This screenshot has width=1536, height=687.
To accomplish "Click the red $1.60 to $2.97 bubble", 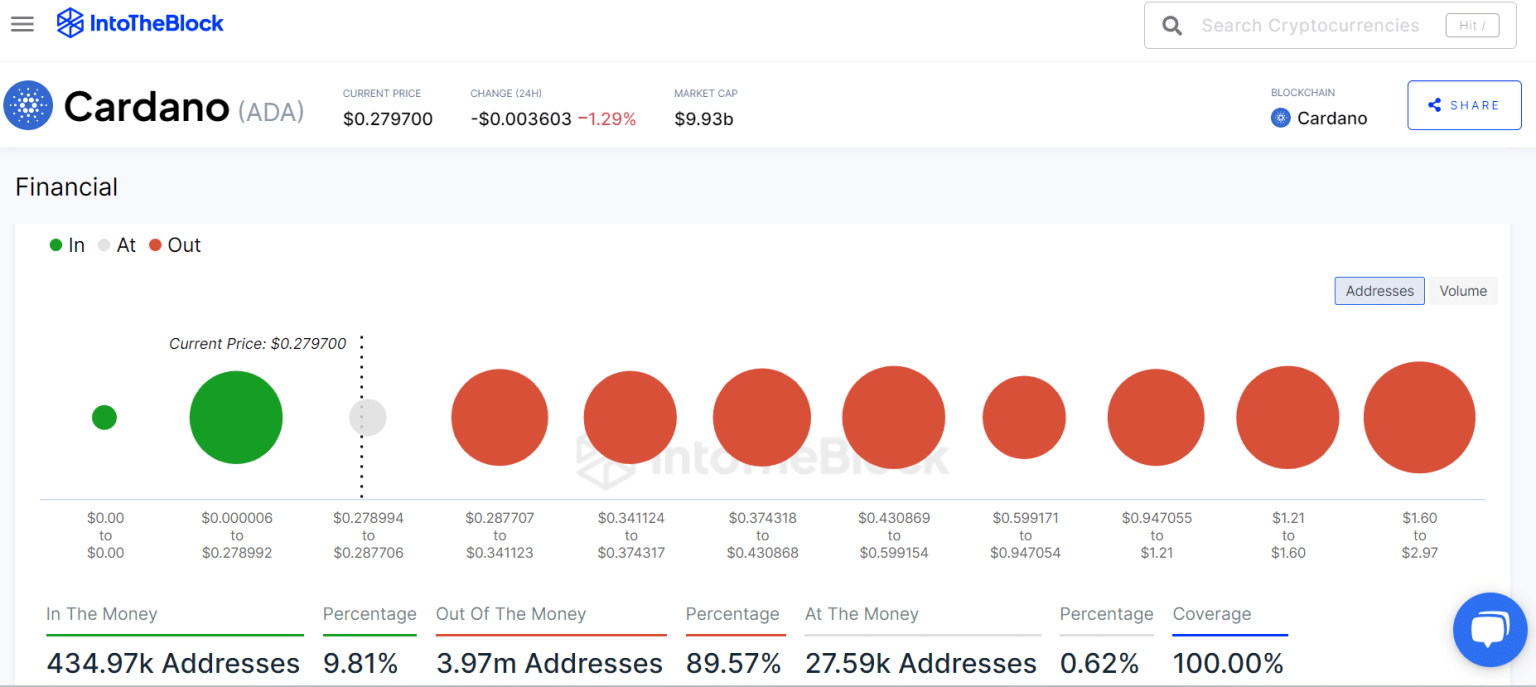I will pyautogui.click(x=1419, y=417).
